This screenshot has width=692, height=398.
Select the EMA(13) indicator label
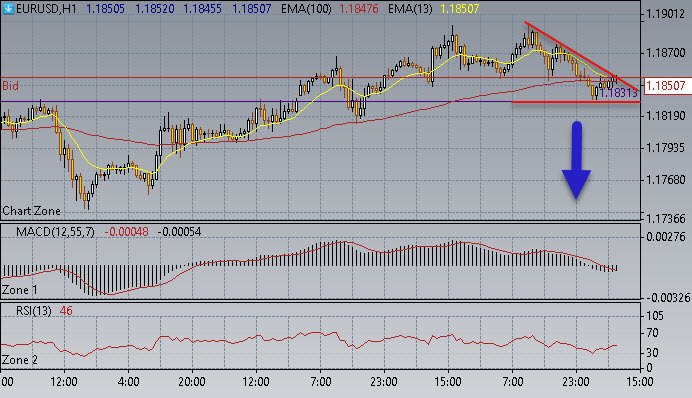tap(410, 8)
